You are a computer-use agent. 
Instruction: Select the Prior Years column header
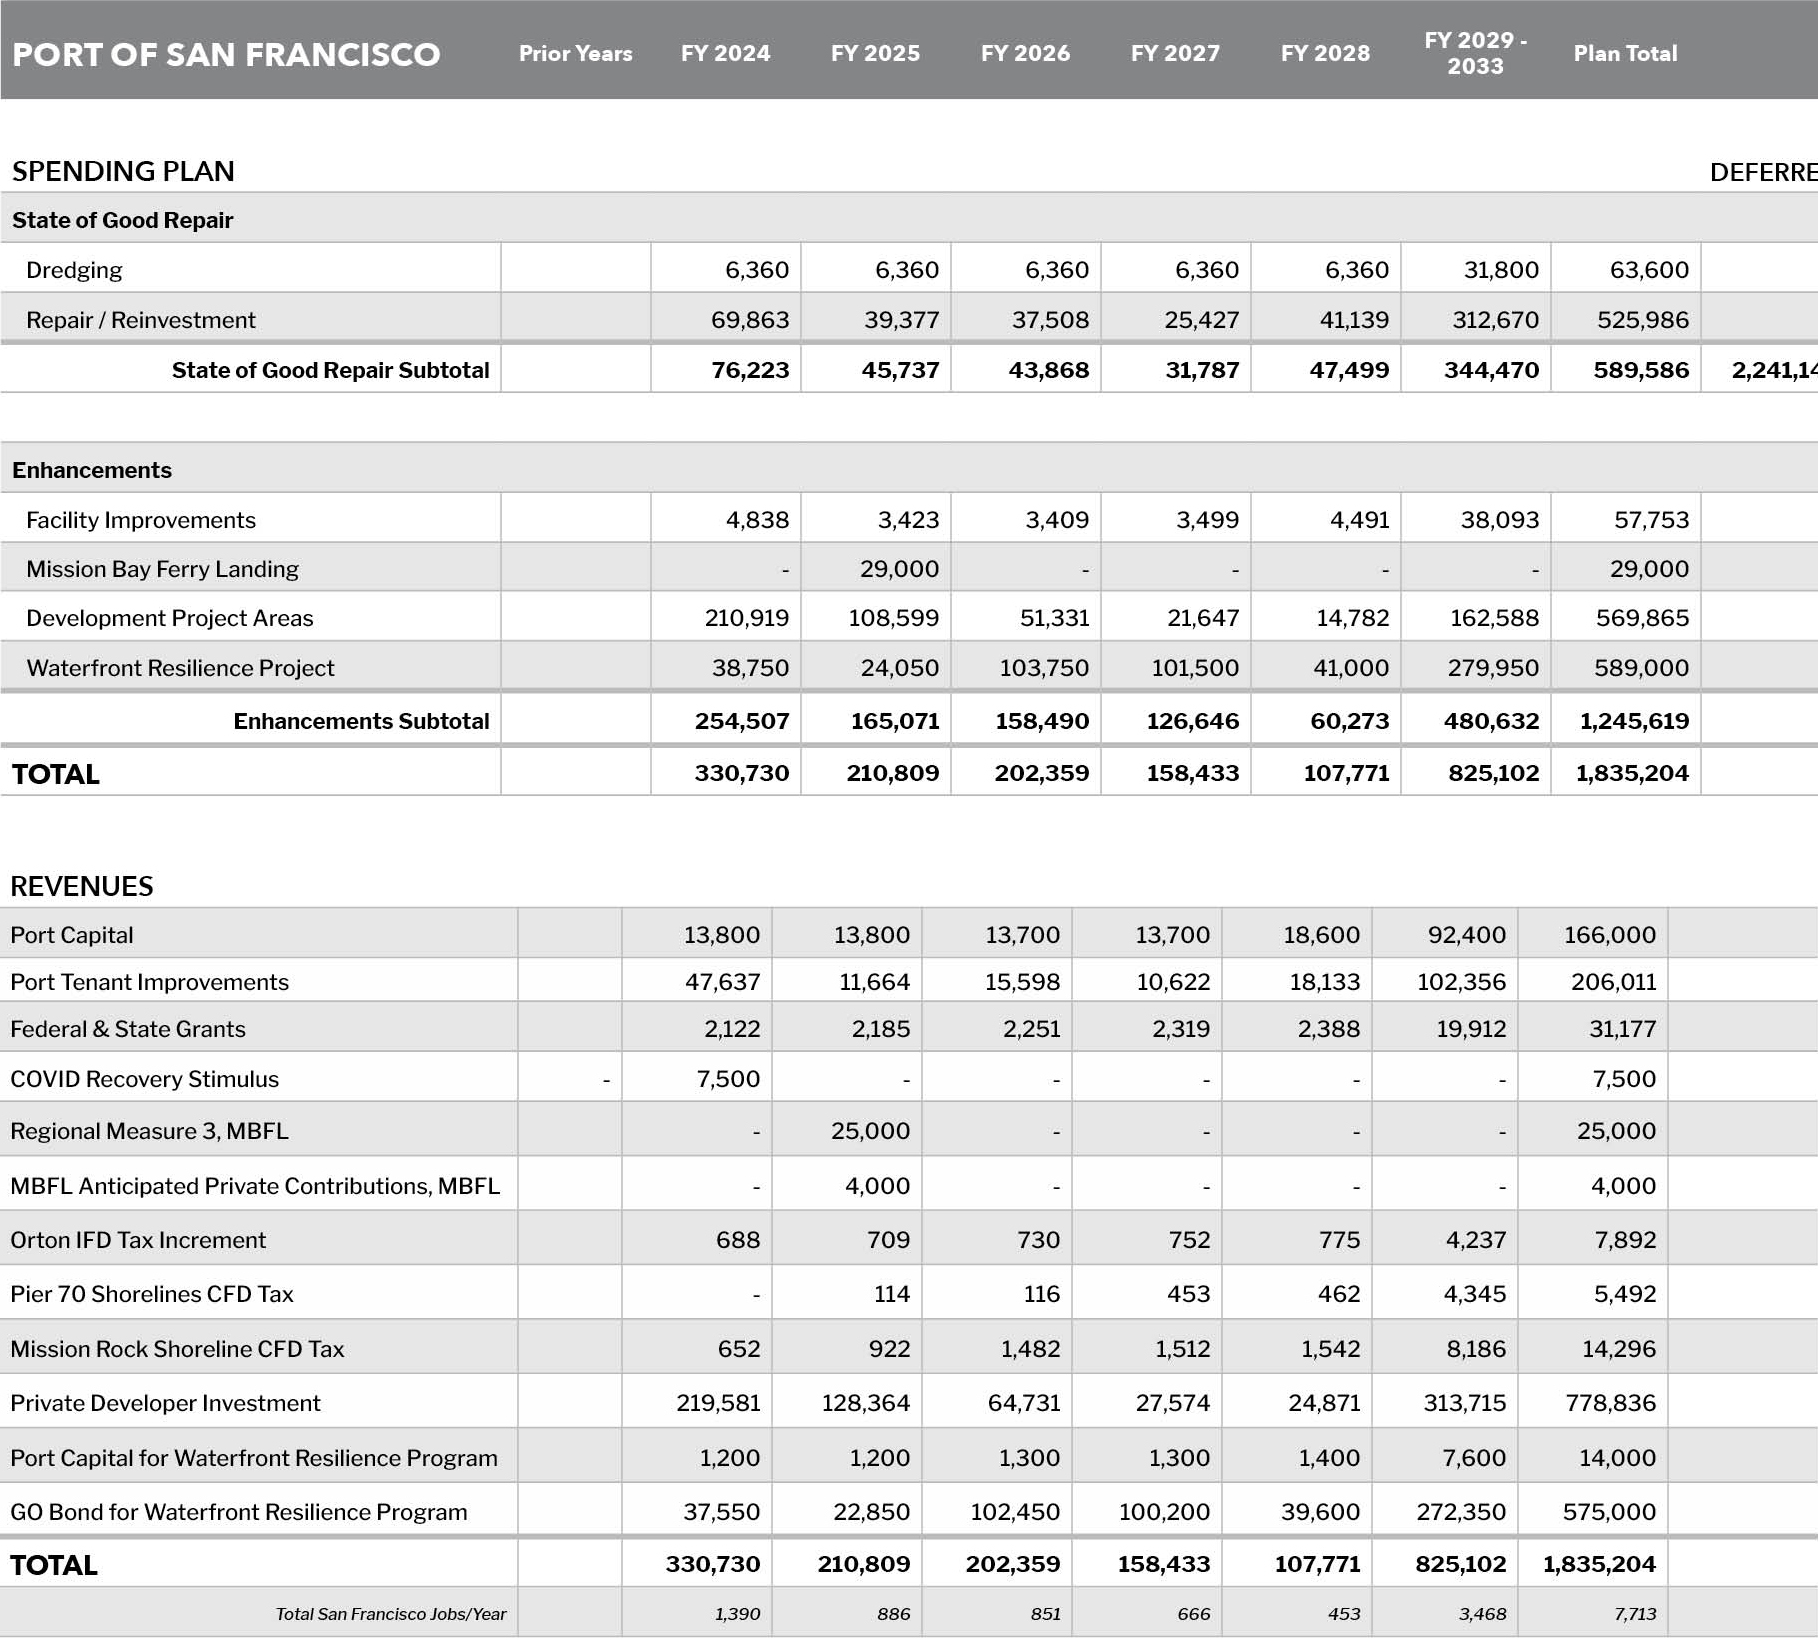coord(575,53)
